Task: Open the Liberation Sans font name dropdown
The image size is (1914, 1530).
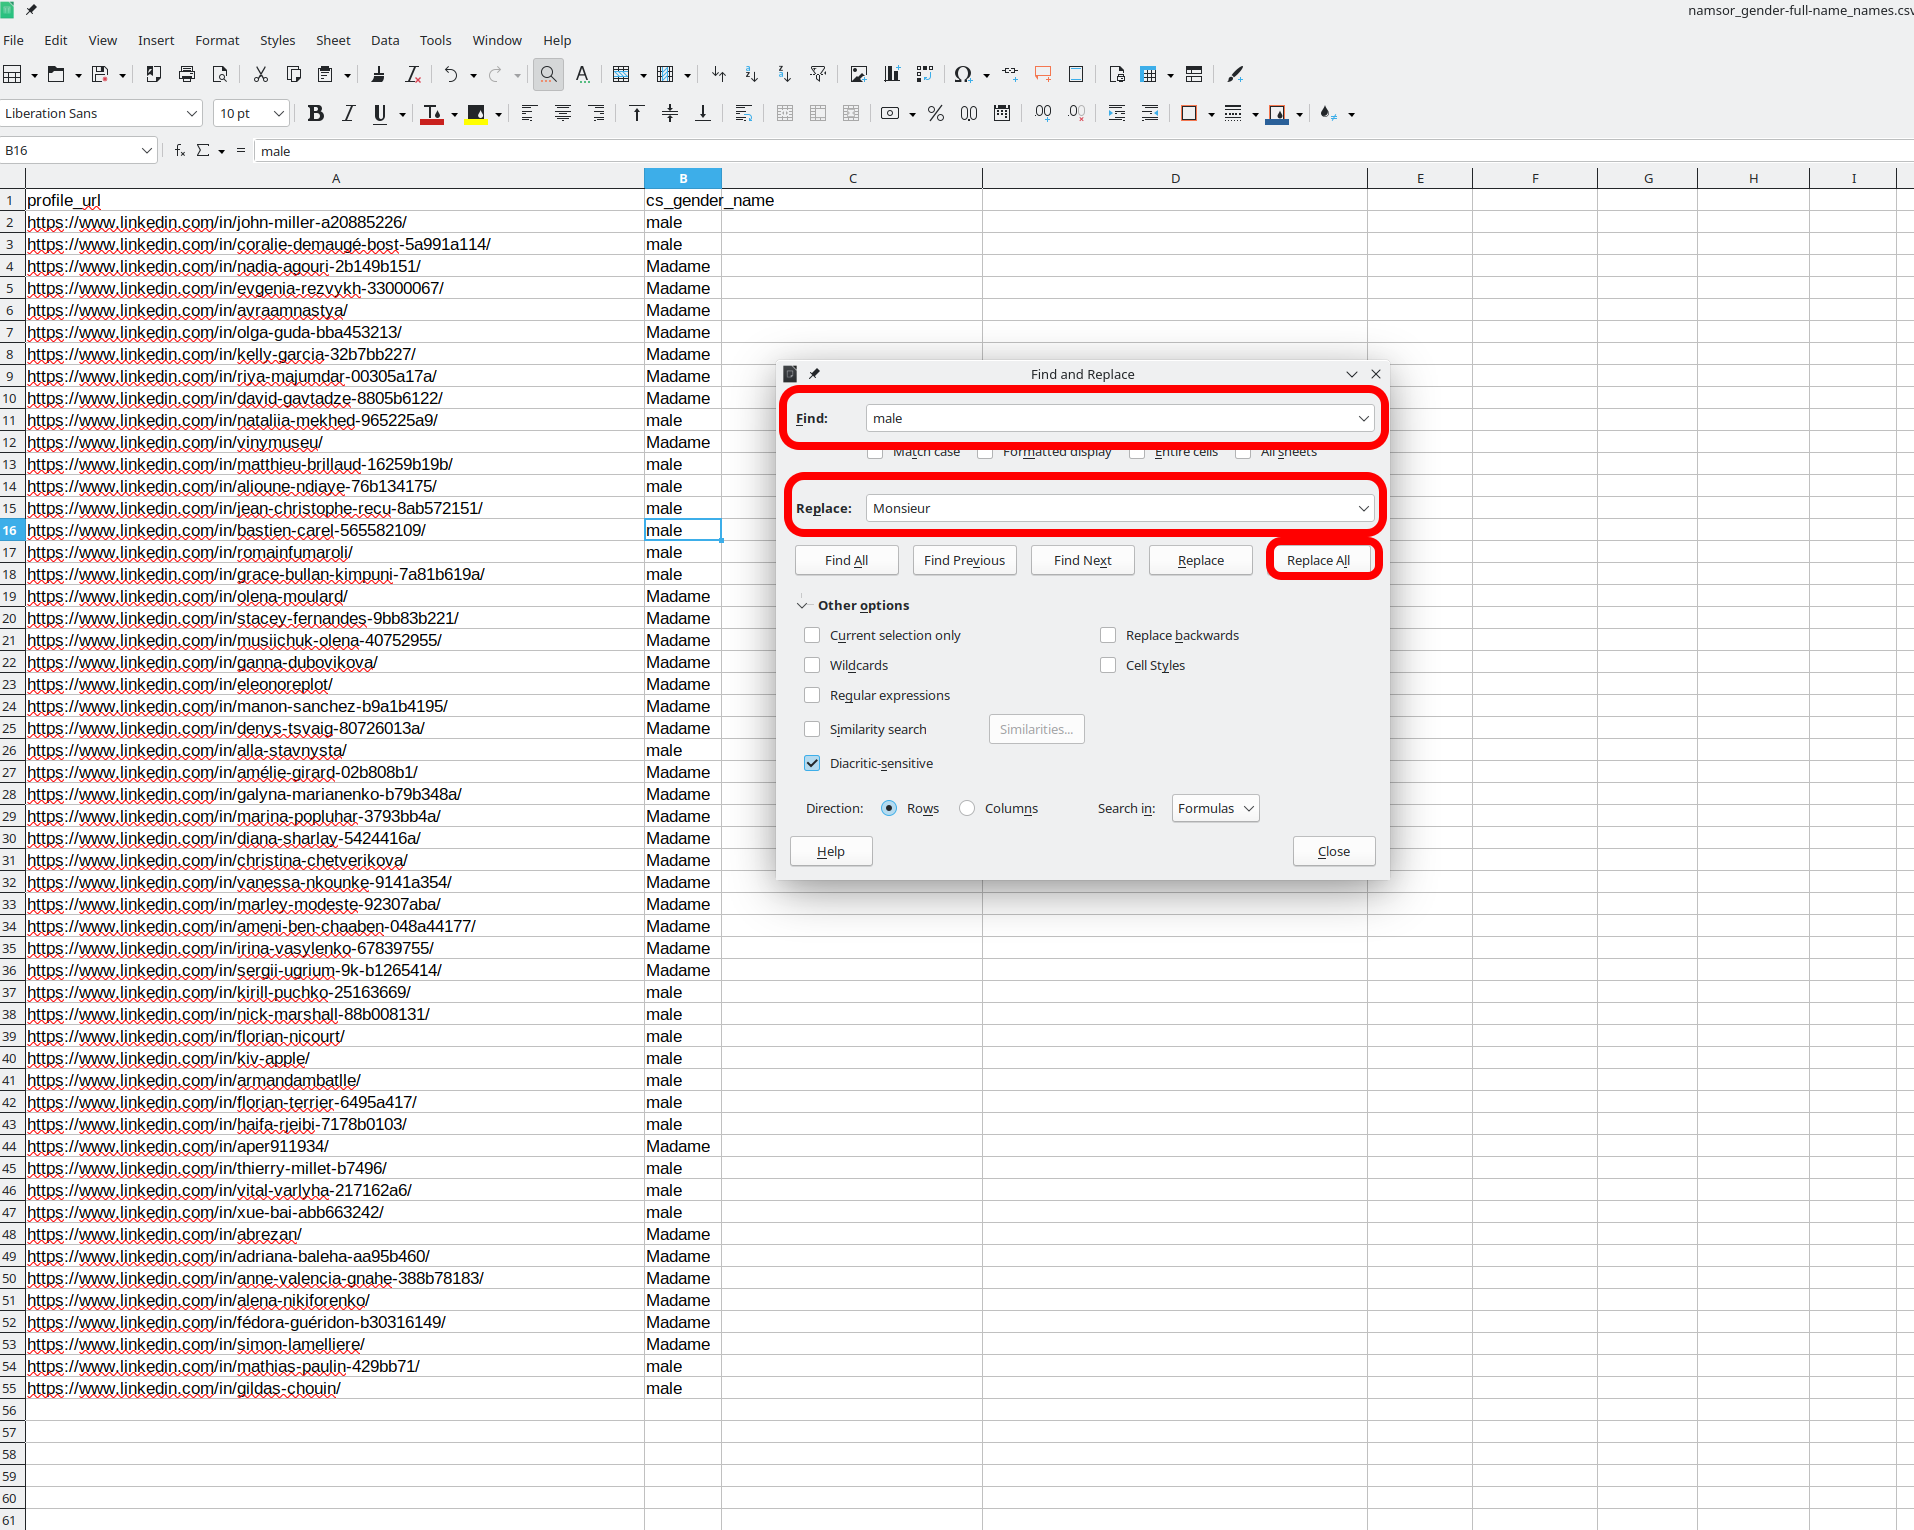Action: 192,113
